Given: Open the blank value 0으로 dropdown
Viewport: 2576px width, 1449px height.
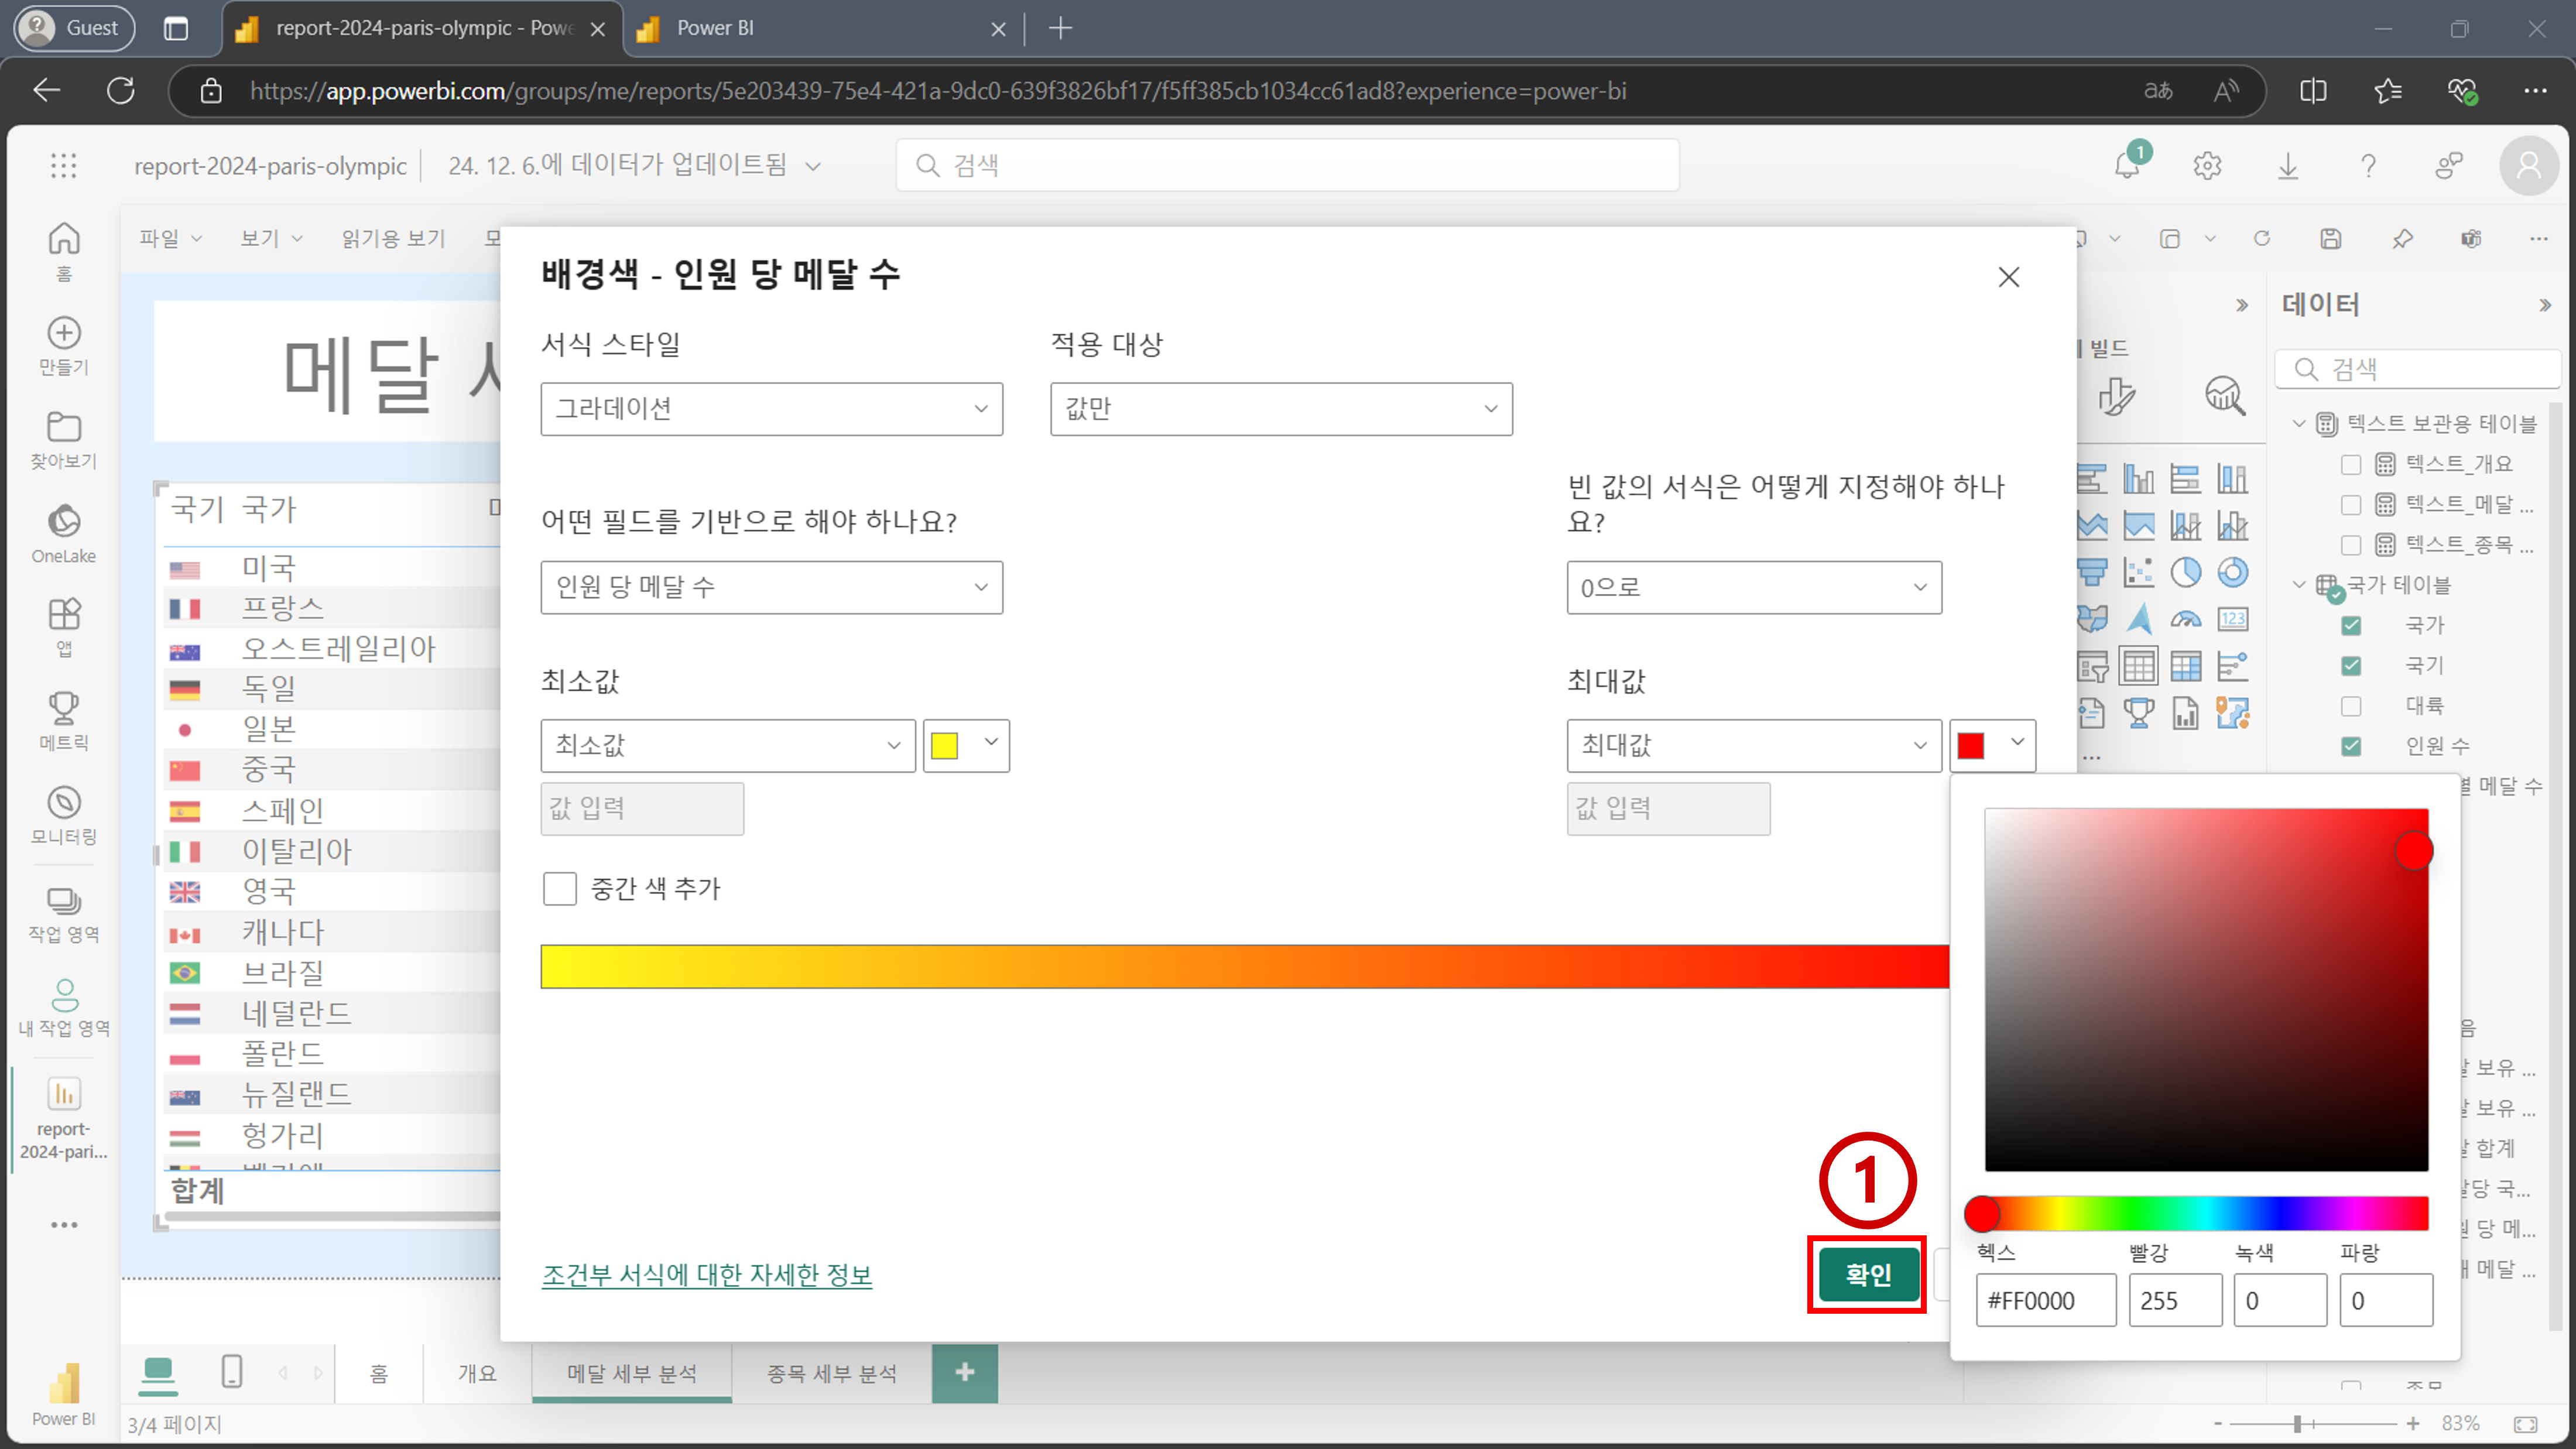Looking at the screenshot, I should tap(1754, 587).
